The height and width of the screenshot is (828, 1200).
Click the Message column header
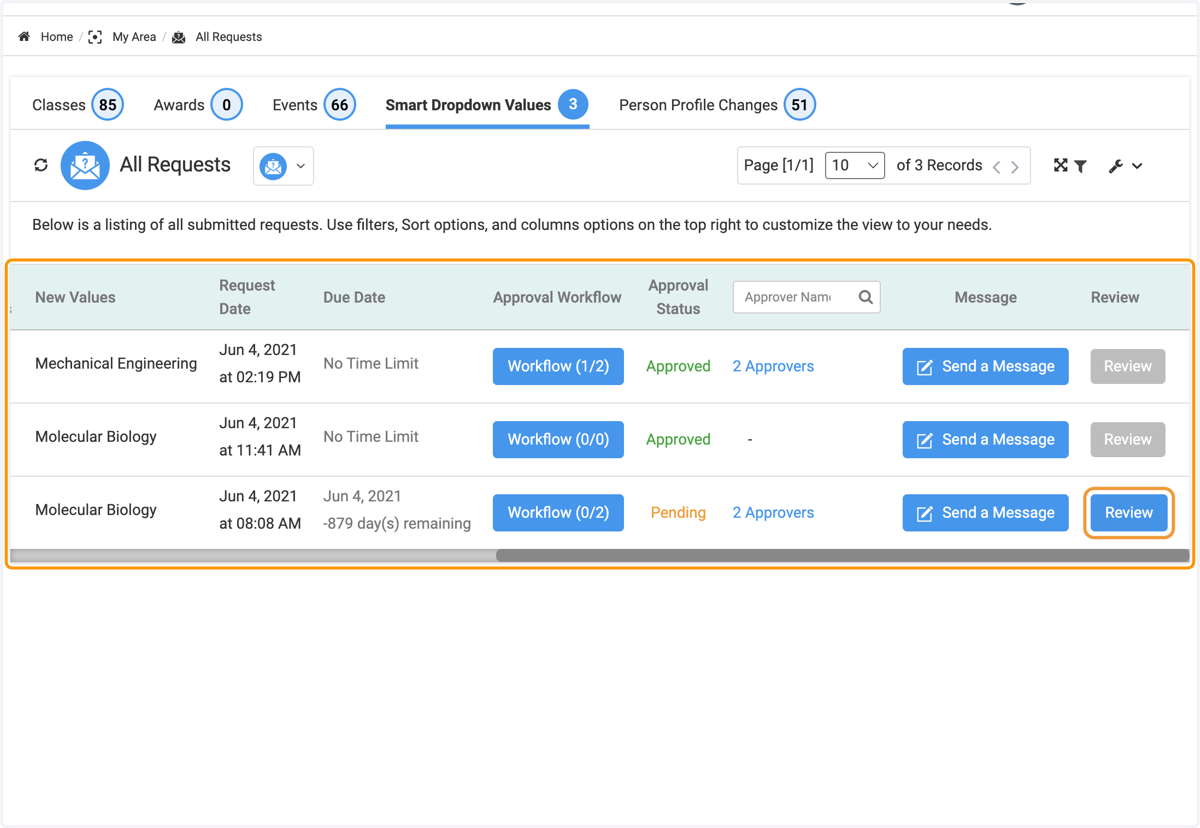click(x=985, y=297)
